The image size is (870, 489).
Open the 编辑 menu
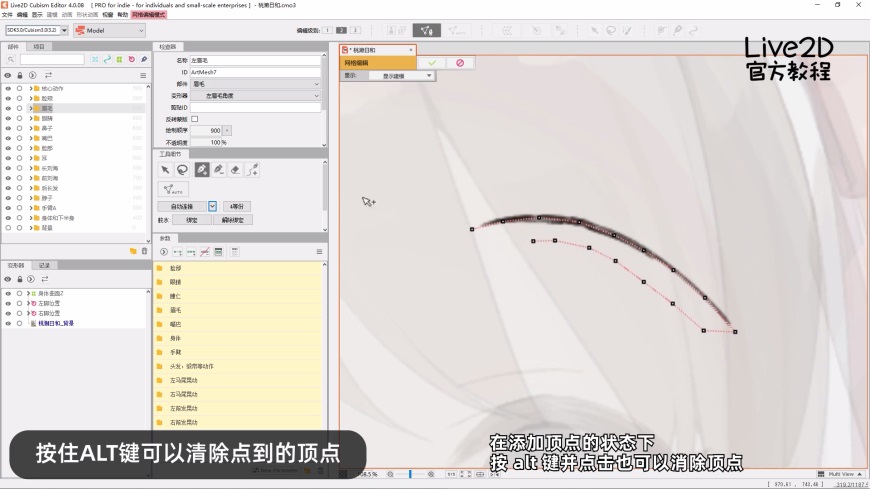(22, 15)
